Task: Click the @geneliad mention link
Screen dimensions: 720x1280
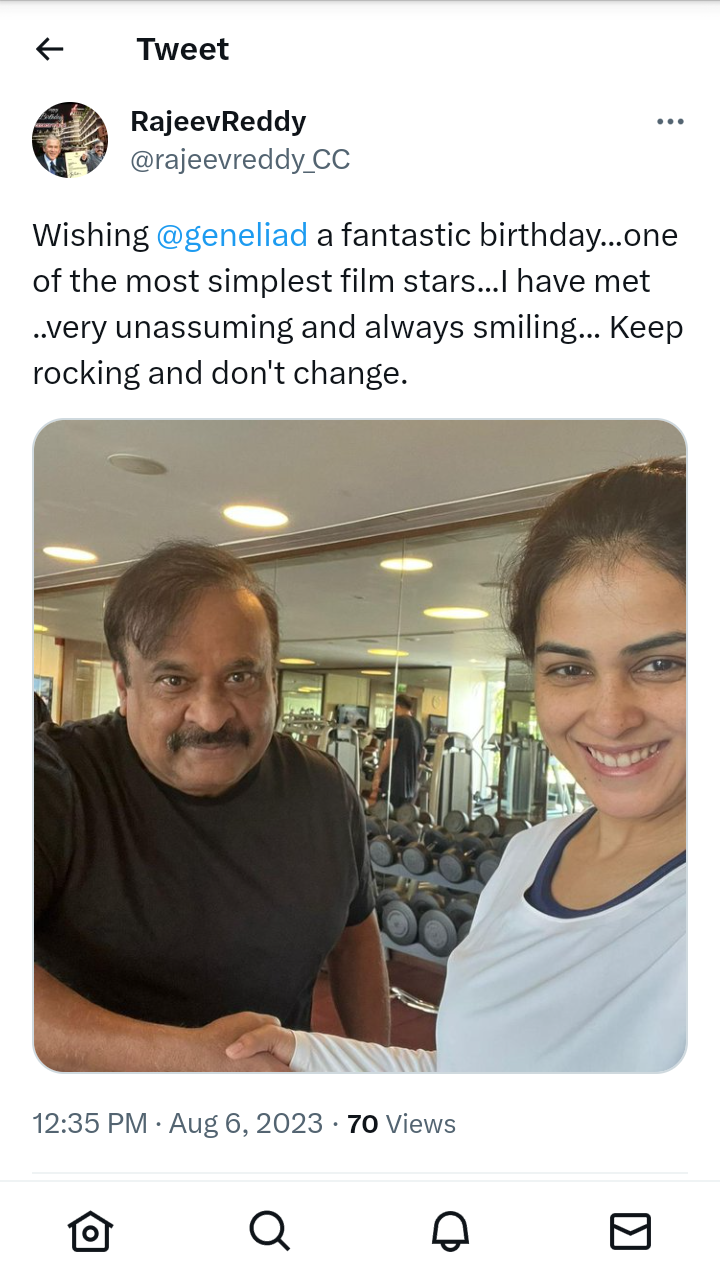Action: [232, 235]
